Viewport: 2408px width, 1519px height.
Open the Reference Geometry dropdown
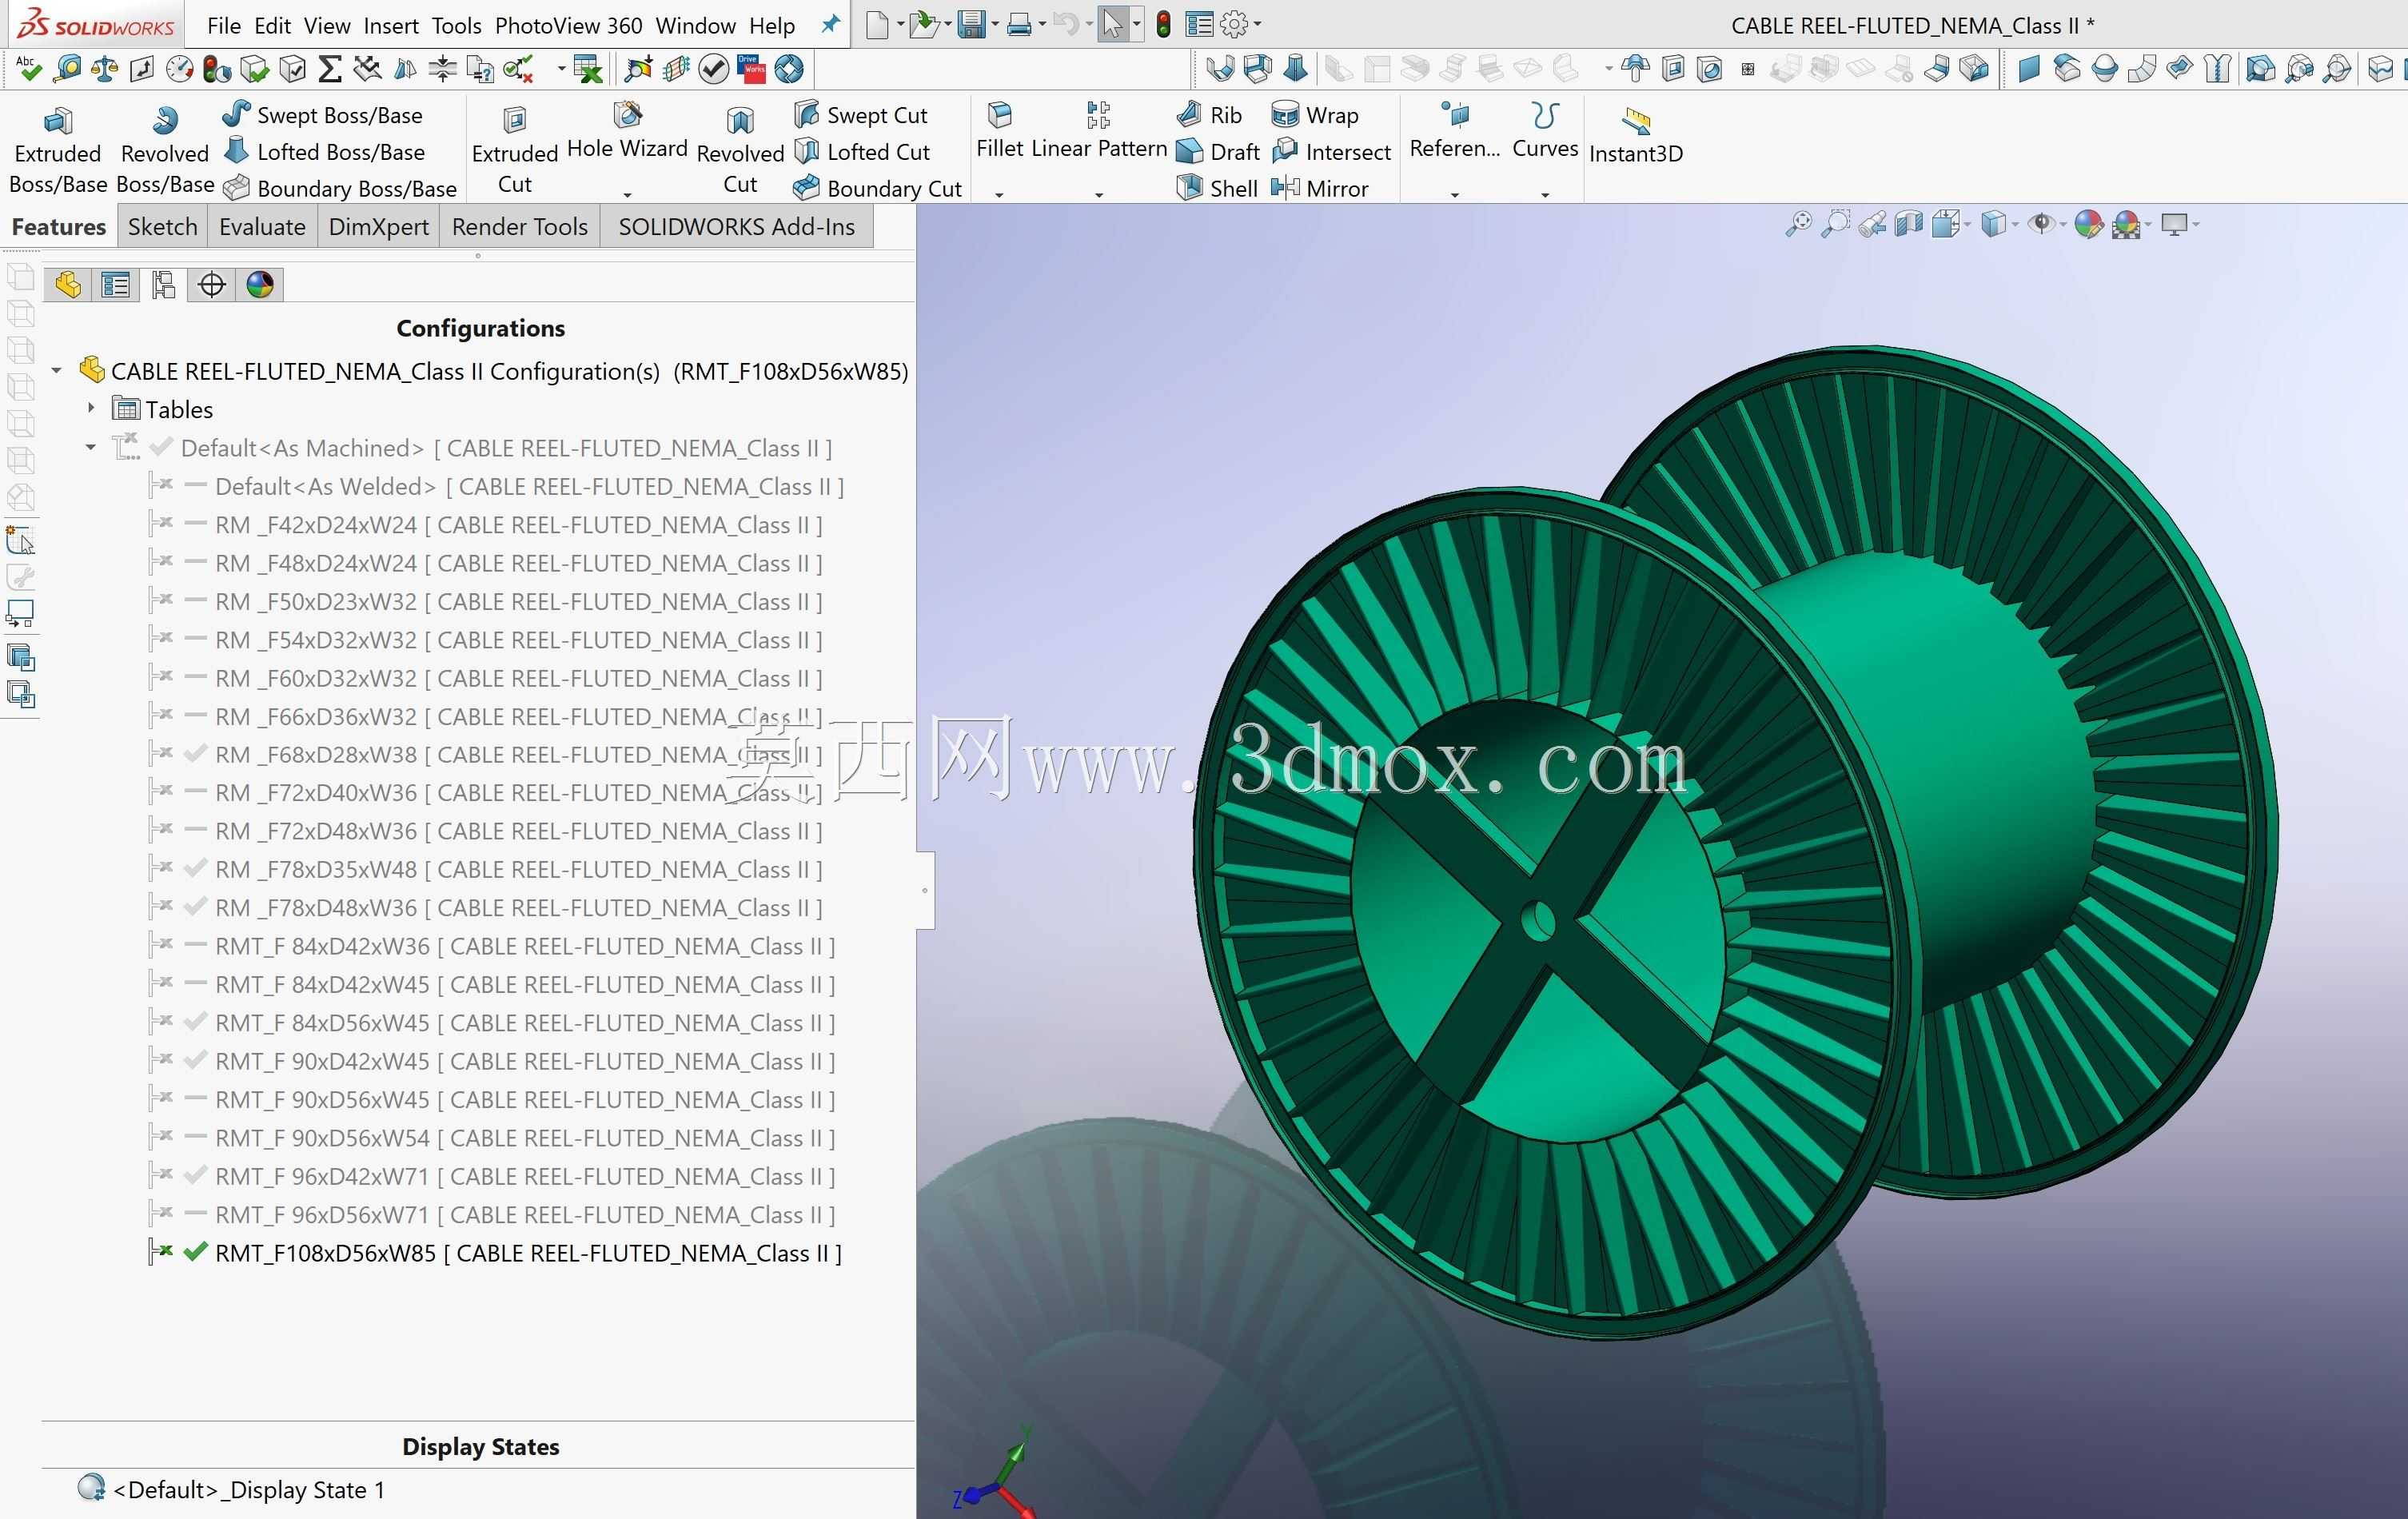point(1455,194)
